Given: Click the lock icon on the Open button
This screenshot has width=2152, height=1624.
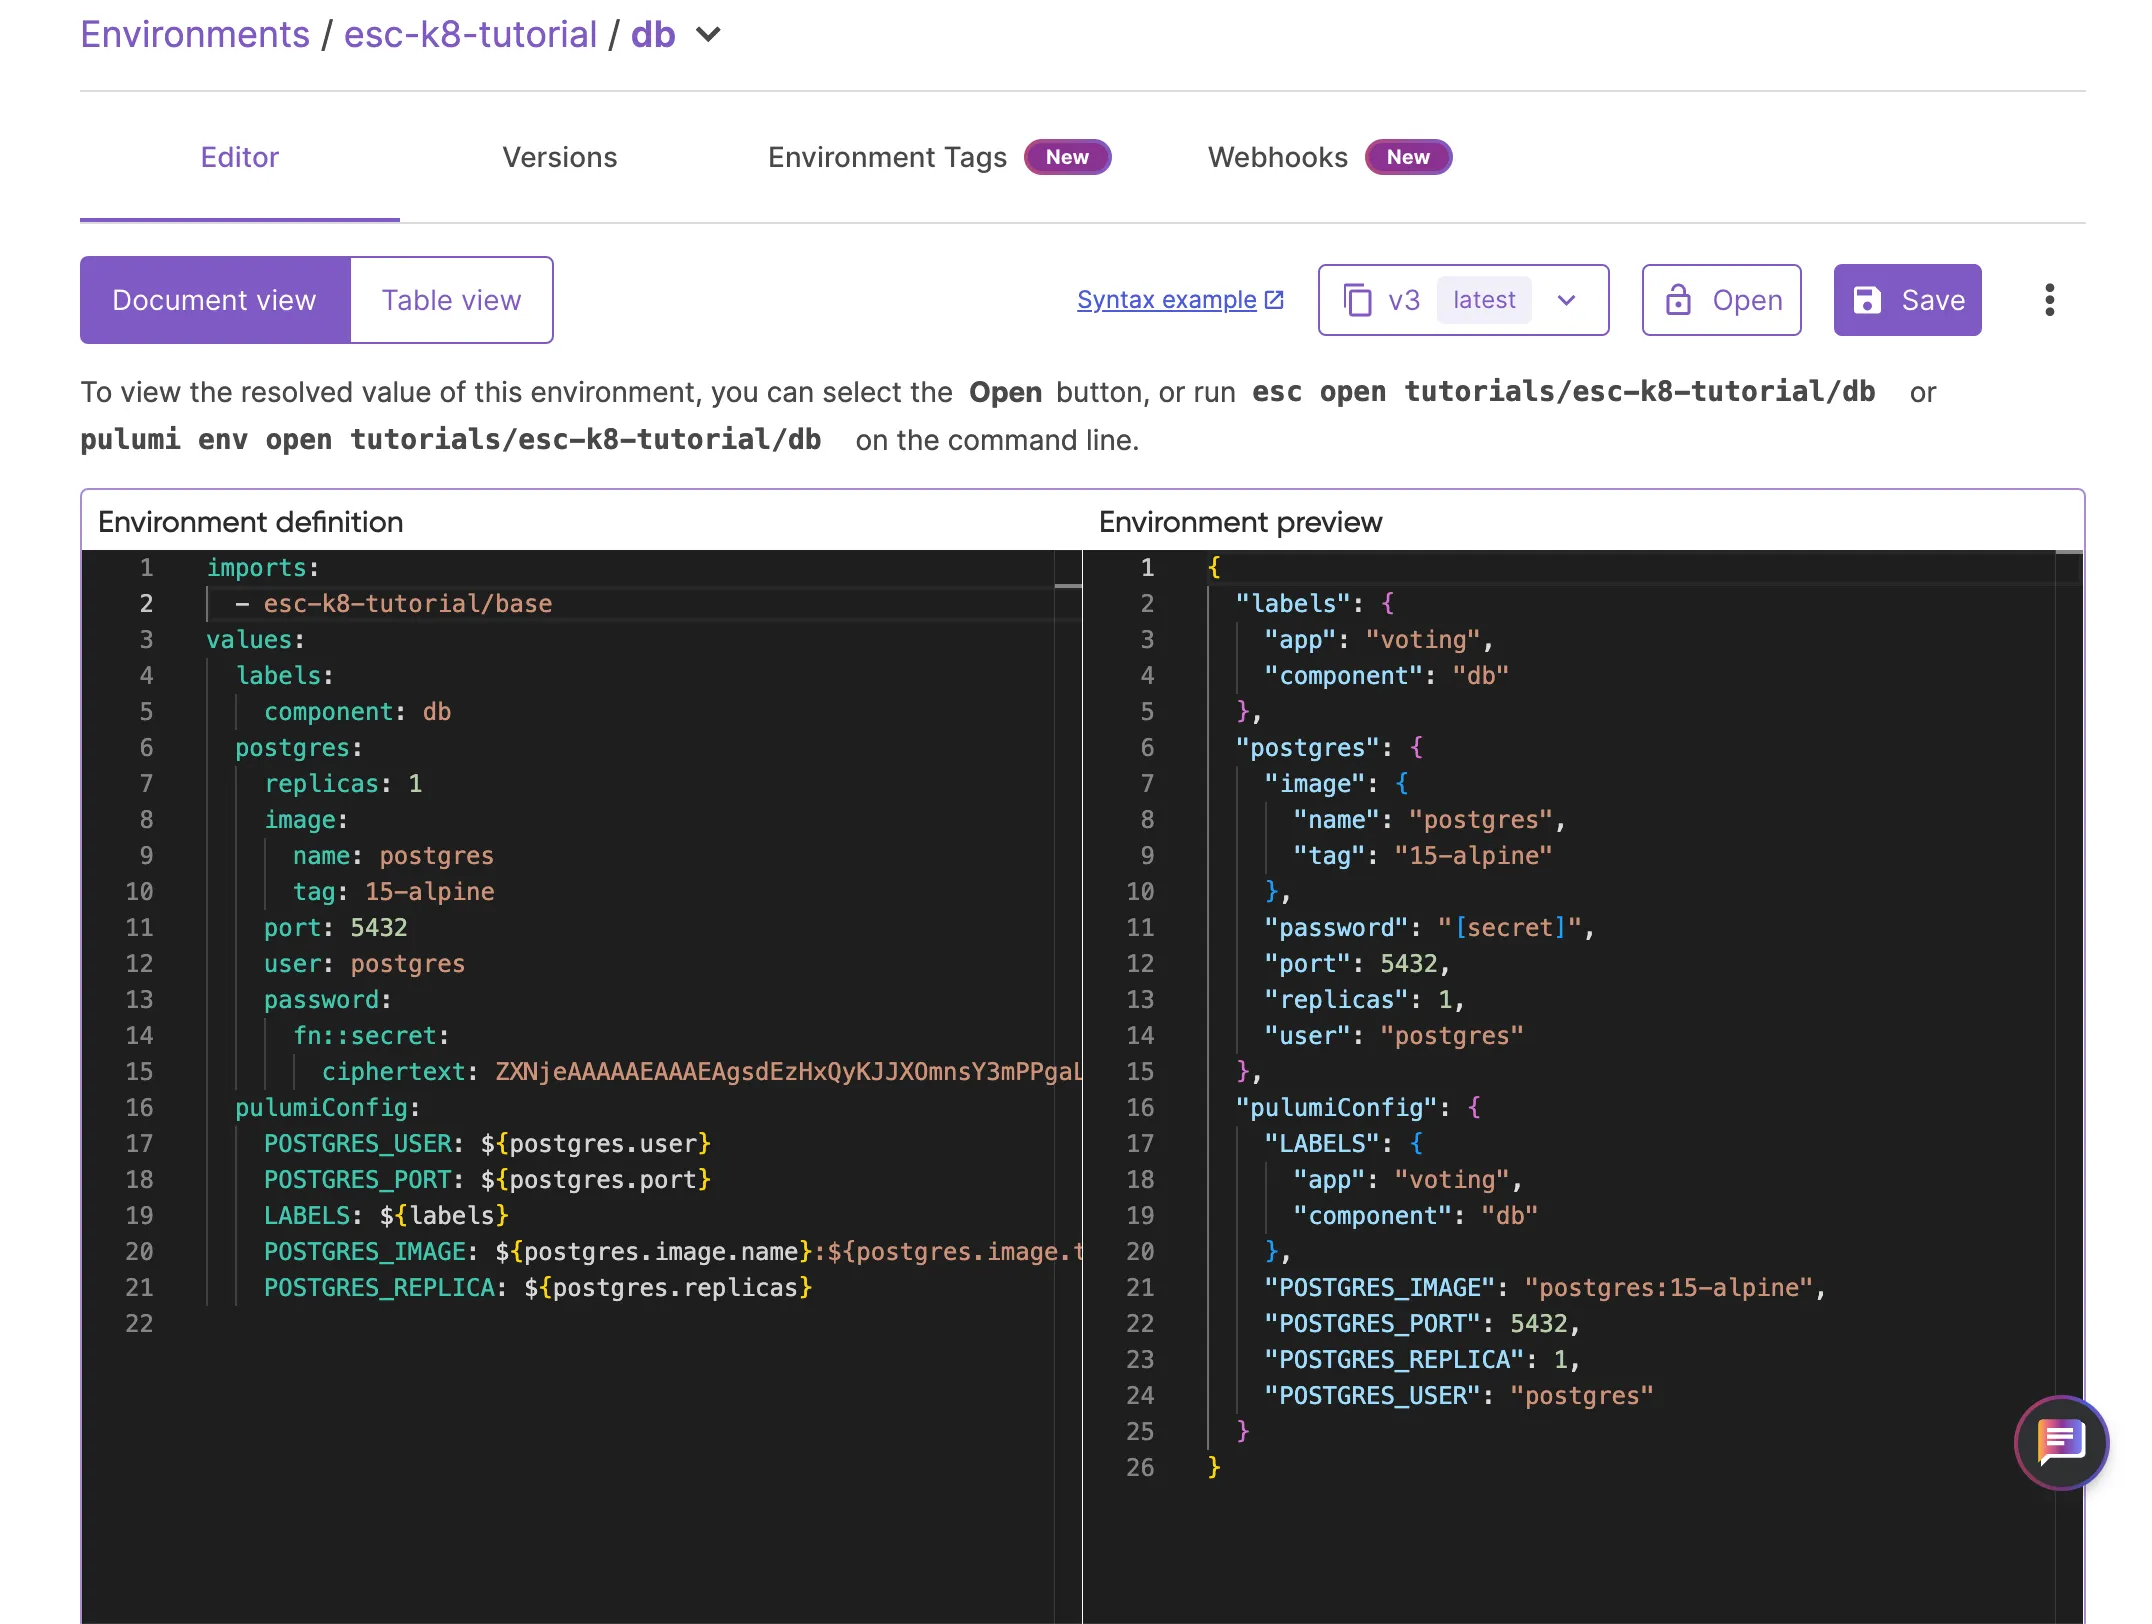Looking at the screenshot, I should 1678,300.
